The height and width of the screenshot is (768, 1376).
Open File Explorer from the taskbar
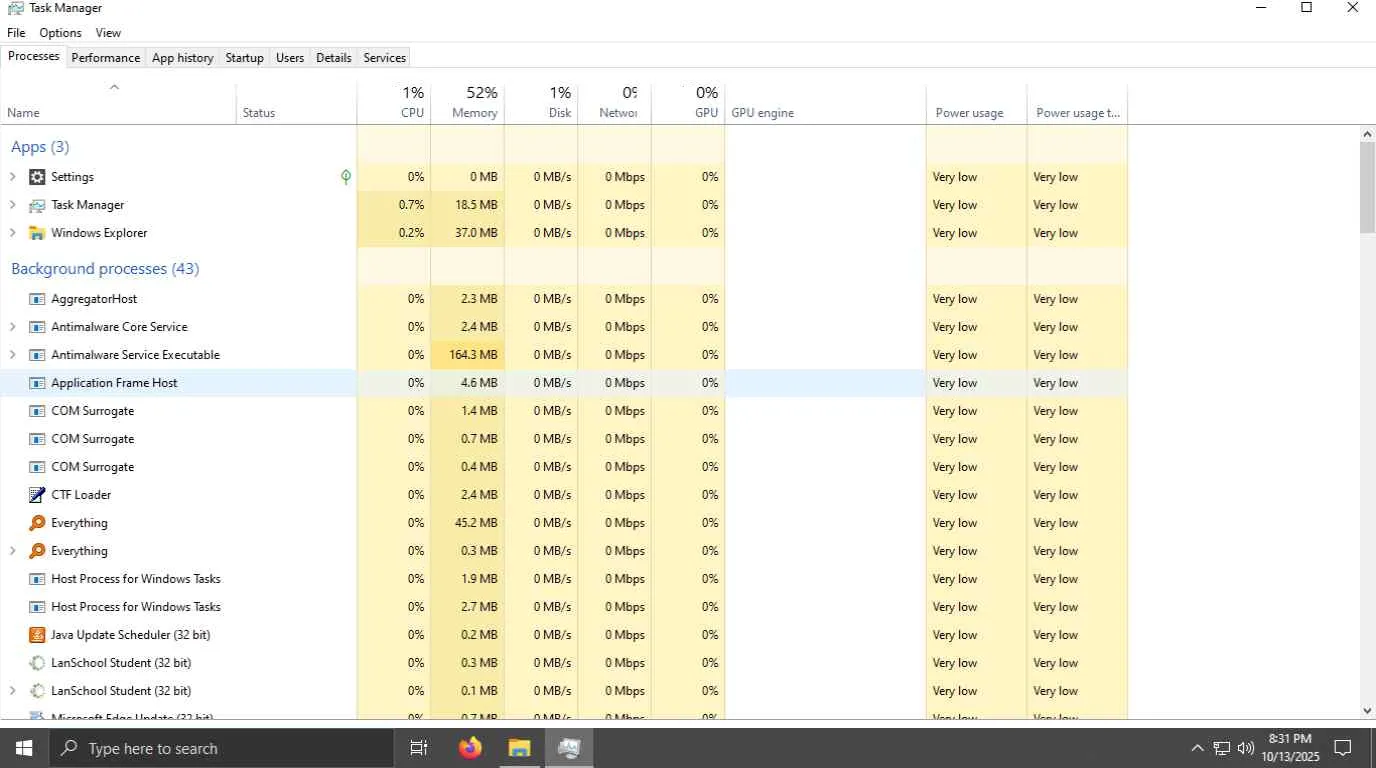[x=519, y=748]
